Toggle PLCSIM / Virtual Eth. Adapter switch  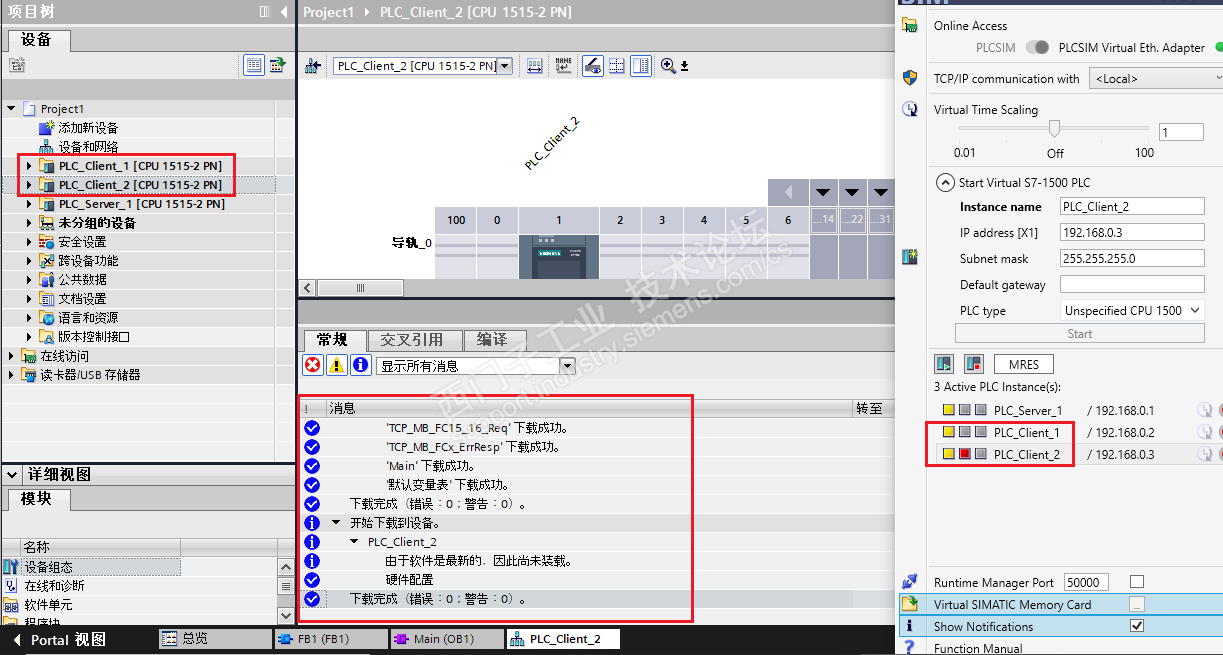click(1039, 47)
